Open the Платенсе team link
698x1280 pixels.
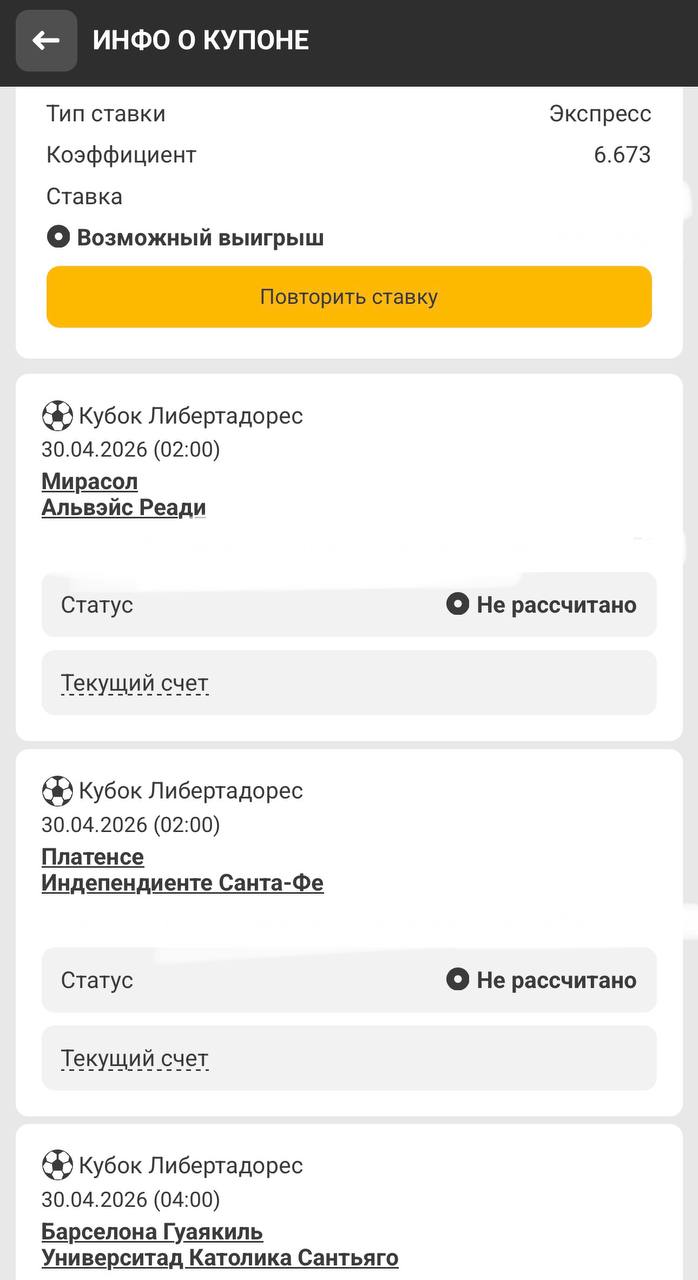(92, 857)
